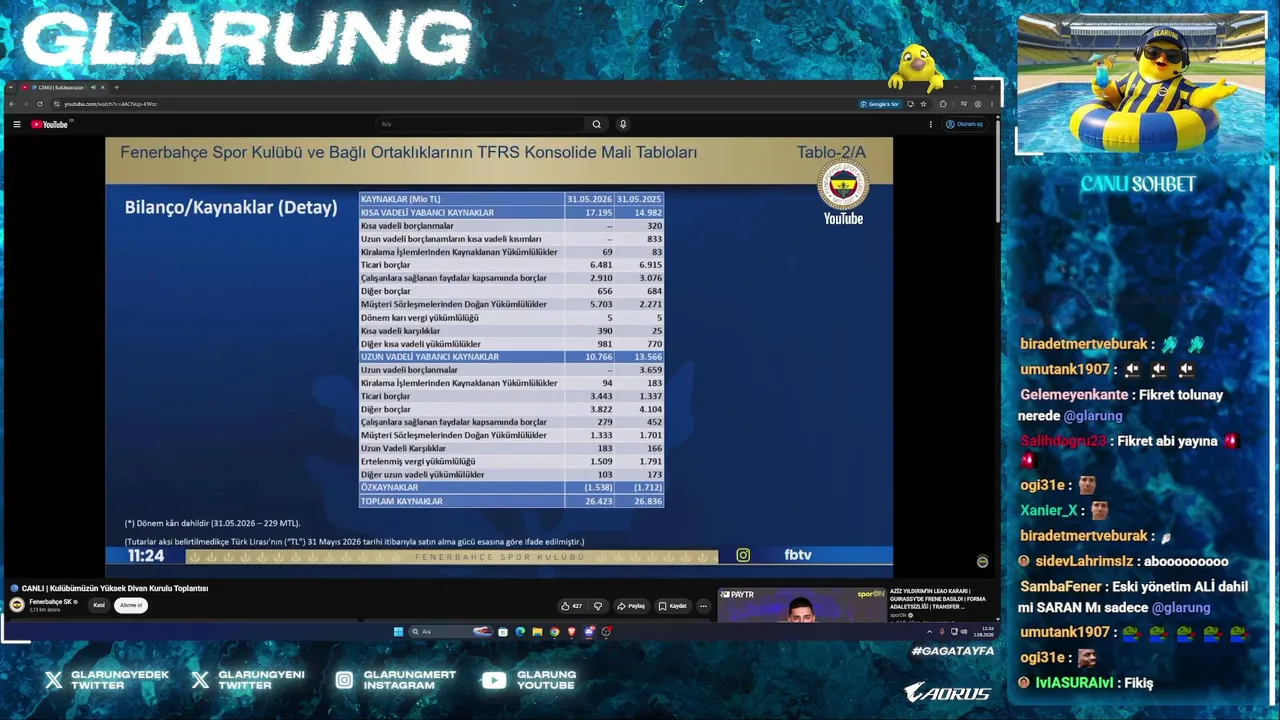Screen dimensions: 1280x720
Task: Click the Windows taskbar search box
Action: coord(451,632)
